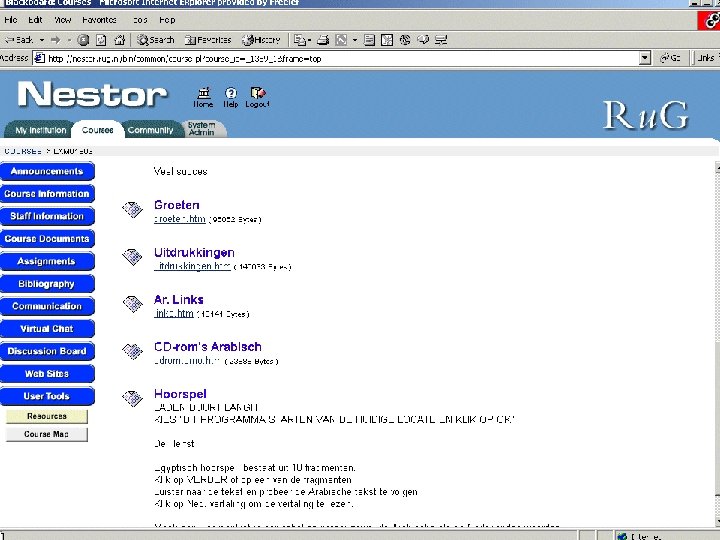Open the Favorites toolbar button
Screen dimensions: 720x540
click(208, 40)
